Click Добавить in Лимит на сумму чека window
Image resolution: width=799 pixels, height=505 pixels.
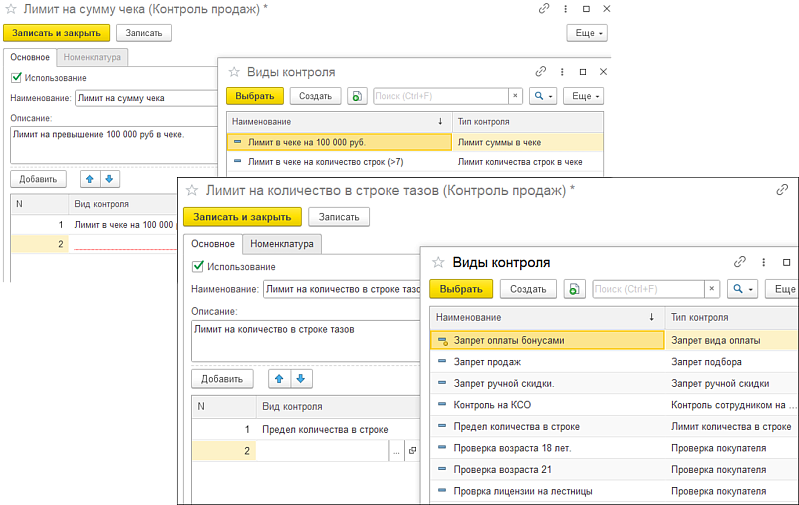(38, 179)
